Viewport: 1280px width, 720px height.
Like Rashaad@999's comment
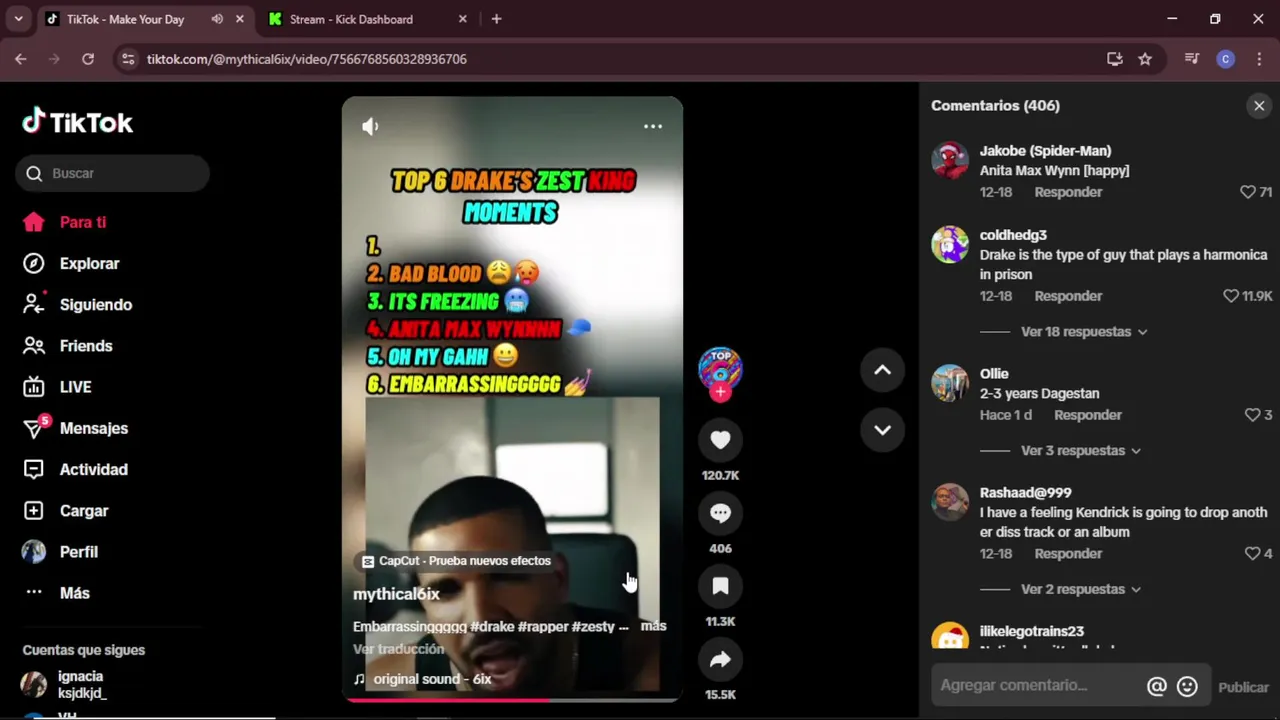1252,553
